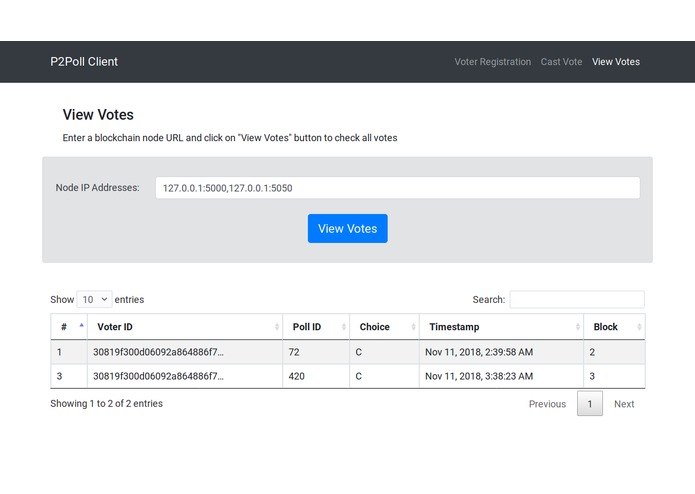Go to Voter Registration page
Image resolution: width=695 pixels, height=494 pixels.
point(492,62)
